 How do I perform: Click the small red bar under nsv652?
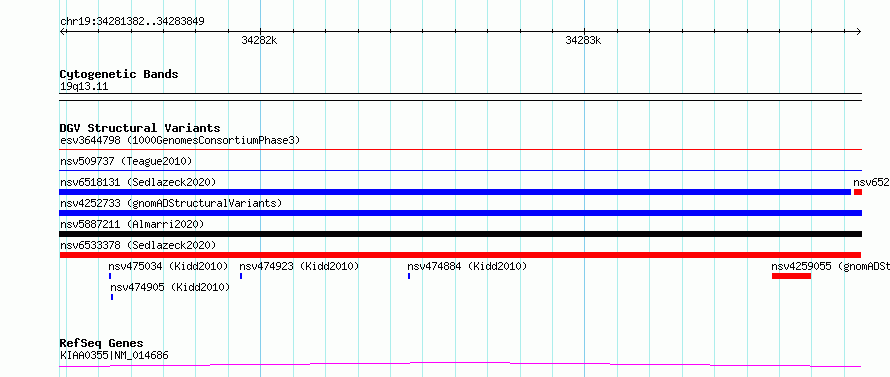point(858,192)
